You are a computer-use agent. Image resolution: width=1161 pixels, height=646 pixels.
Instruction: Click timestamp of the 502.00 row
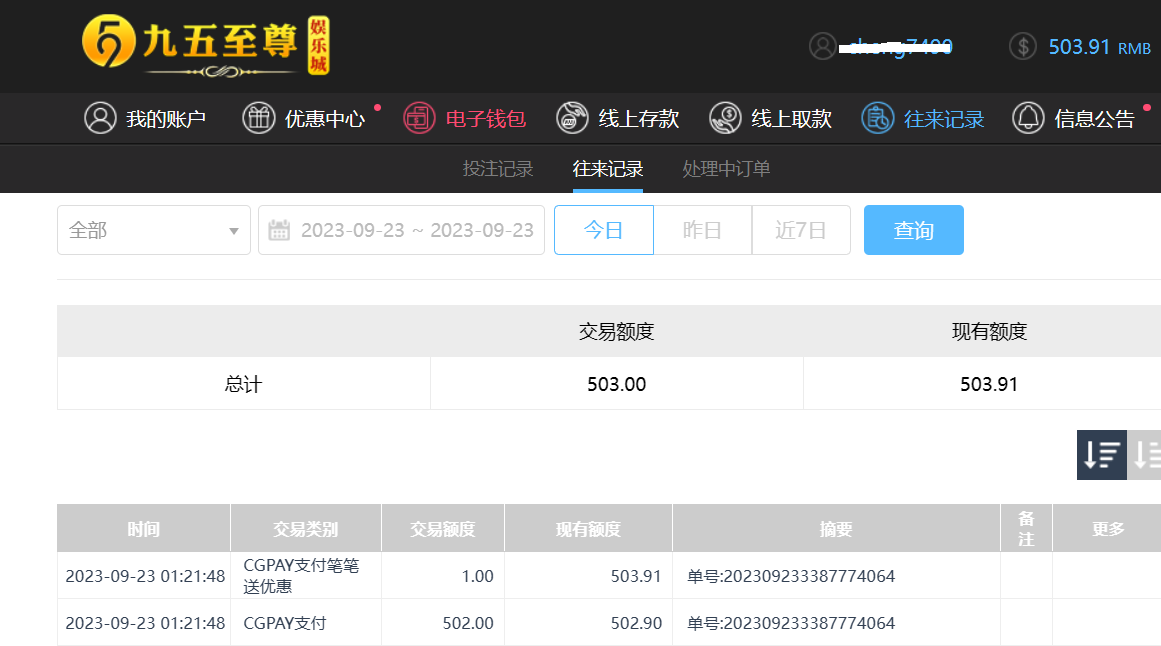pyautogui.click(x=145, y=623)
